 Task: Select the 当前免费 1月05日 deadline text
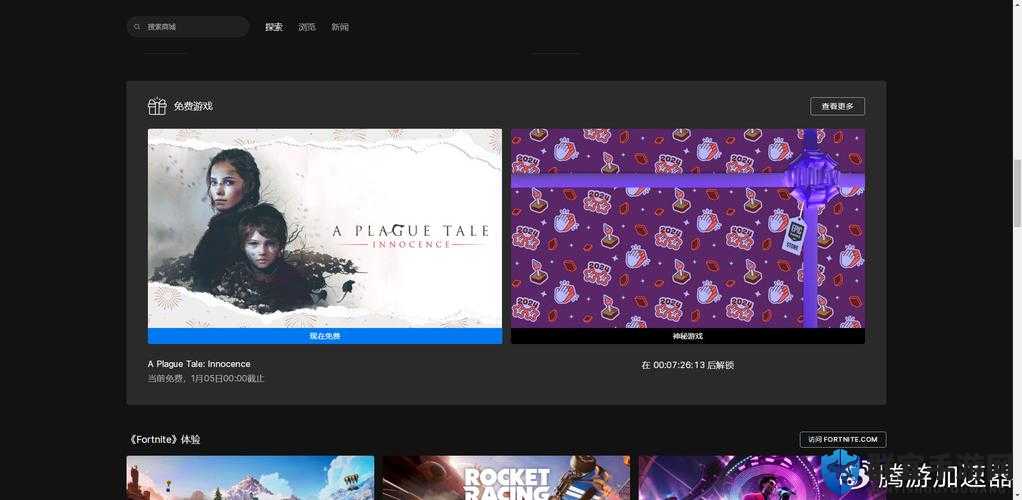coord(206,379)
